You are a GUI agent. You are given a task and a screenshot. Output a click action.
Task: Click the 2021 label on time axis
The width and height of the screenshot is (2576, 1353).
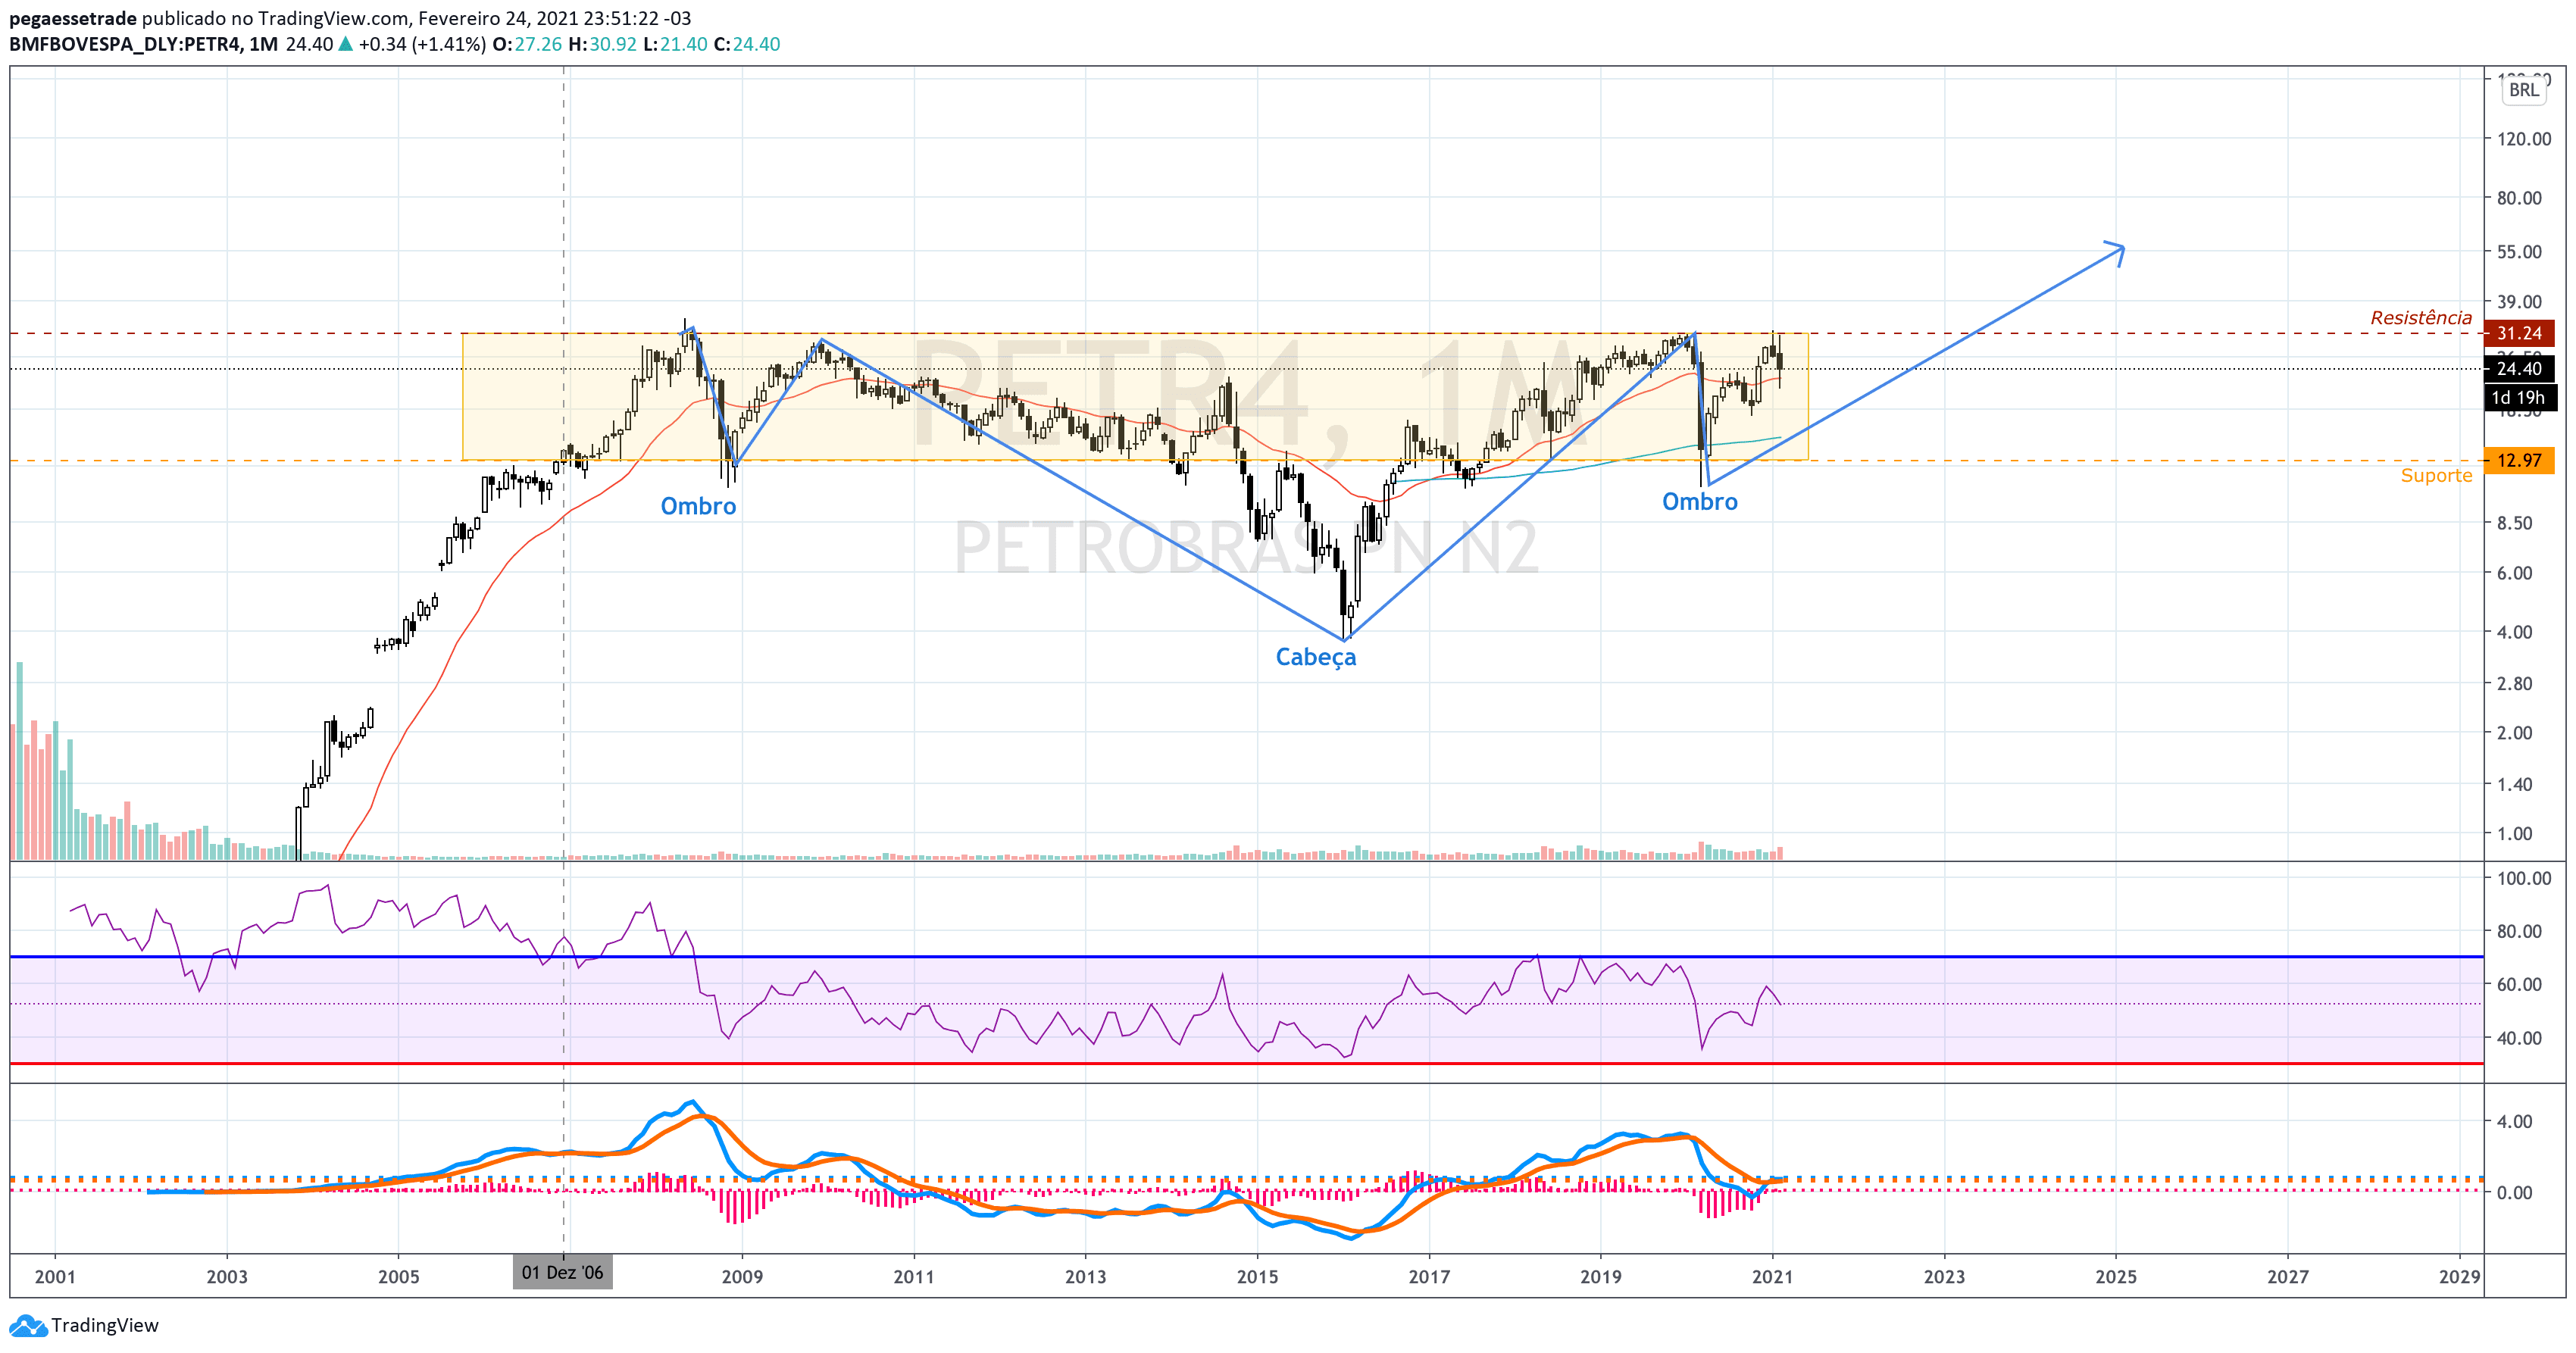pyautogui.click(x=1772, y=1276)
